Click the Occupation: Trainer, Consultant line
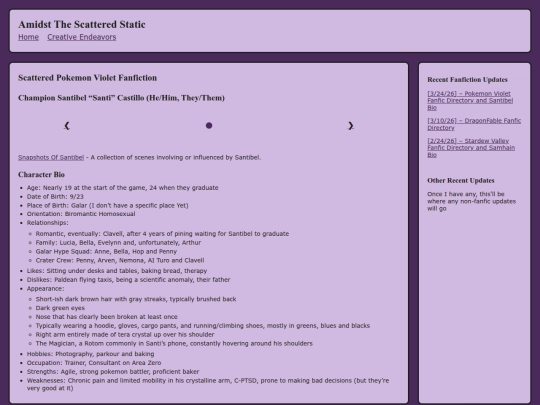 coord(94,363)
